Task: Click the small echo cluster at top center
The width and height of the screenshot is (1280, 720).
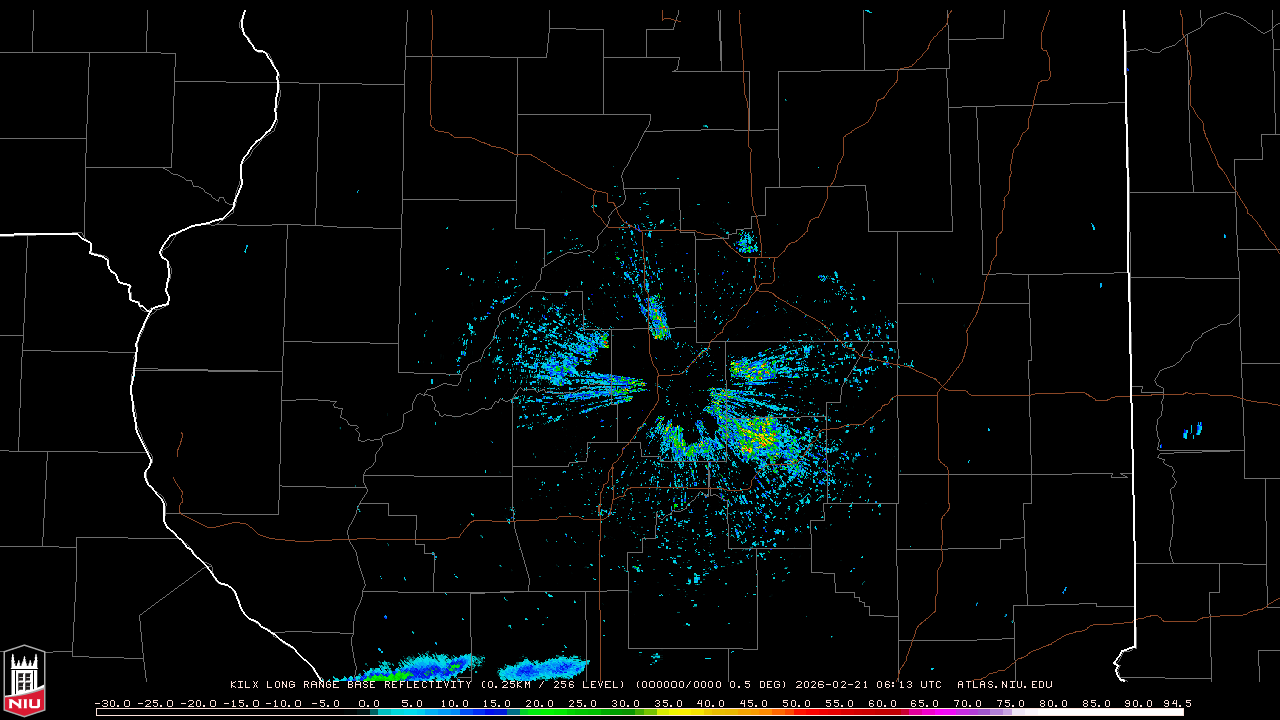Action: [x=746, y=241]
